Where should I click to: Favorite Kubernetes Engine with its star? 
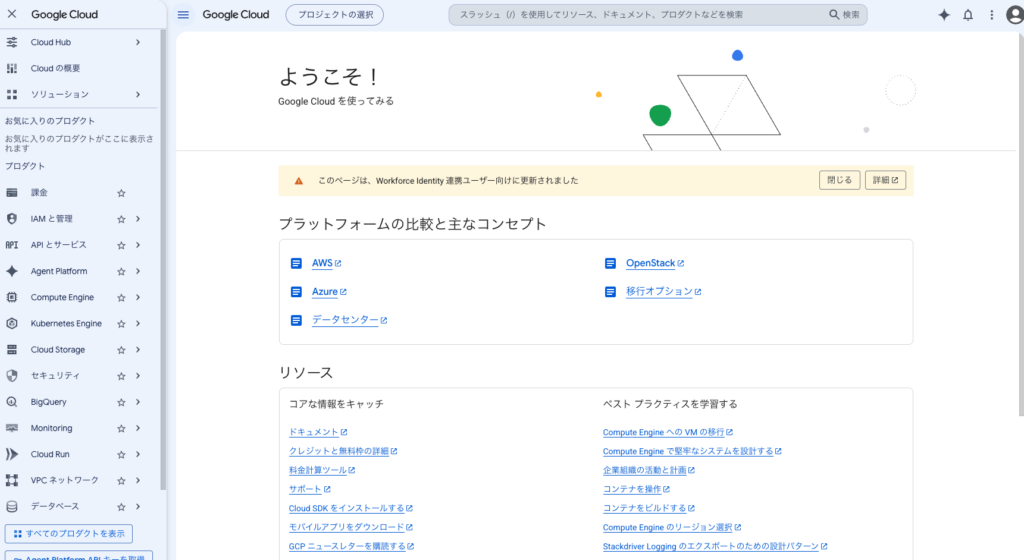(121, 324)
